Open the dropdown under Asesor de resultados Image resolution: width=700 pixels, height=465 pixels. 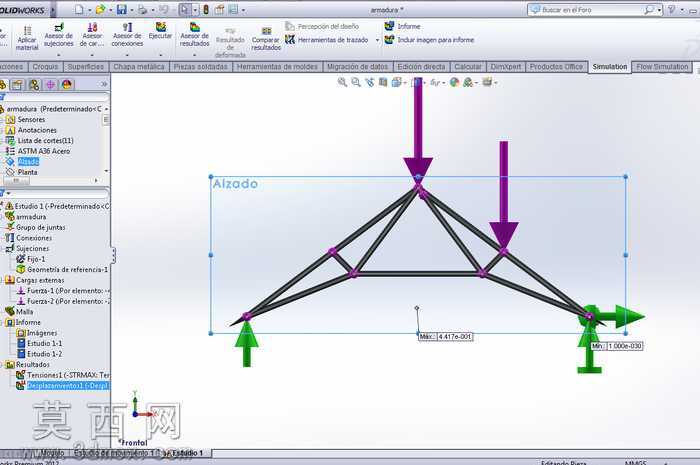[194, 55]
